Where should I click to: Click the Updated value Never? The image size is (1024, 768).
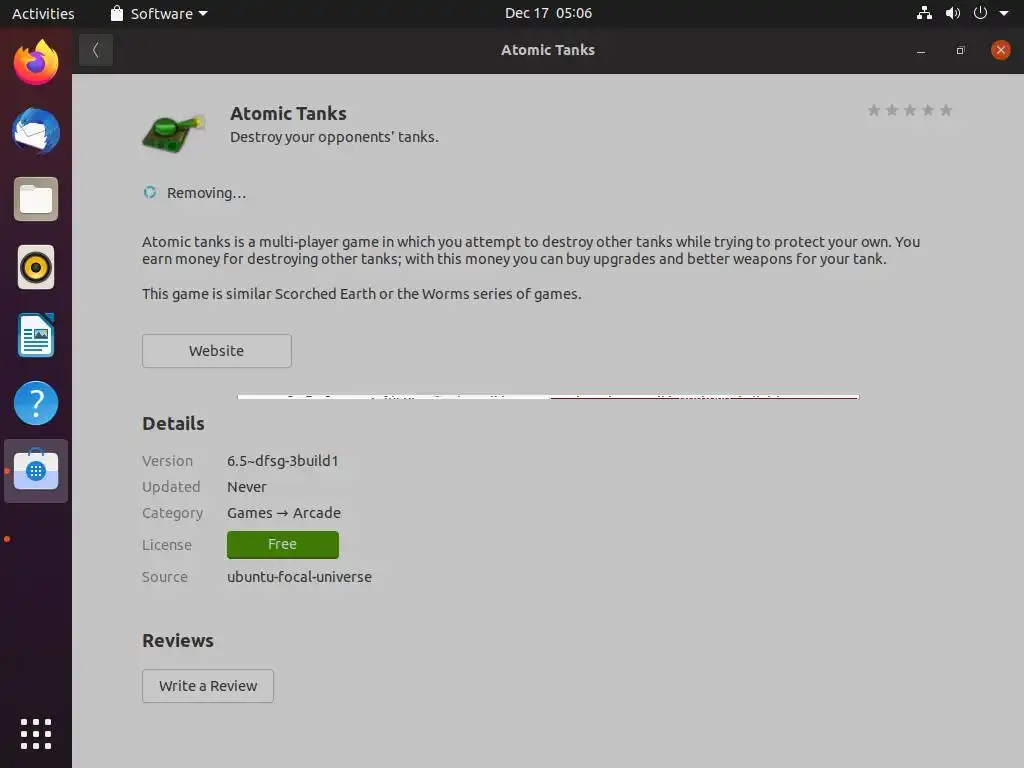(247, 487)
